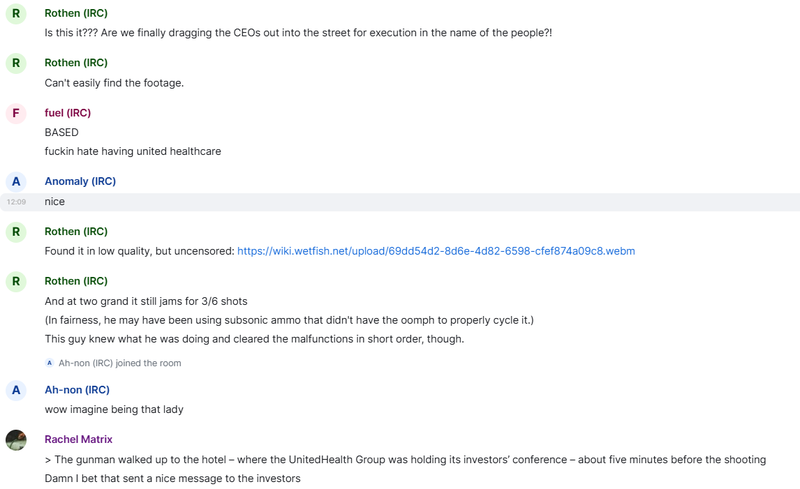Open fuel's pink F avatar
Viewport: 800px width, 489px height.
coord(16,113)
